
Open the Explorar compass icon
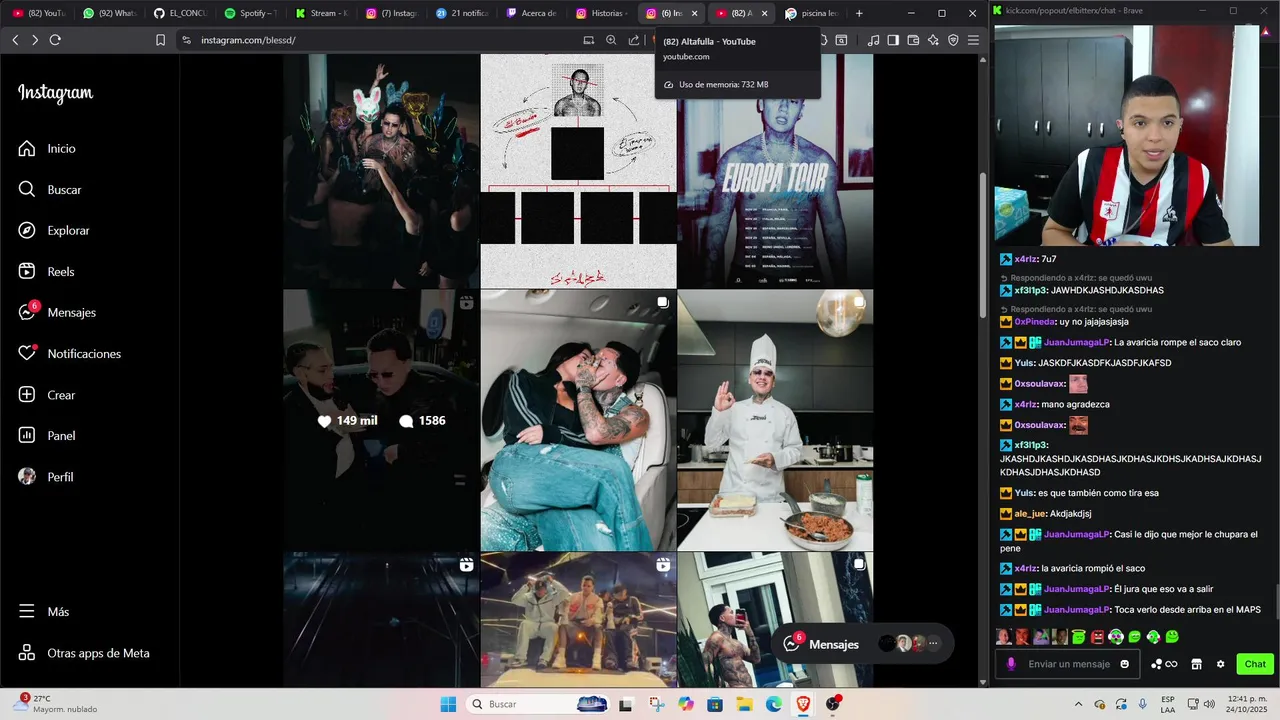27,230
